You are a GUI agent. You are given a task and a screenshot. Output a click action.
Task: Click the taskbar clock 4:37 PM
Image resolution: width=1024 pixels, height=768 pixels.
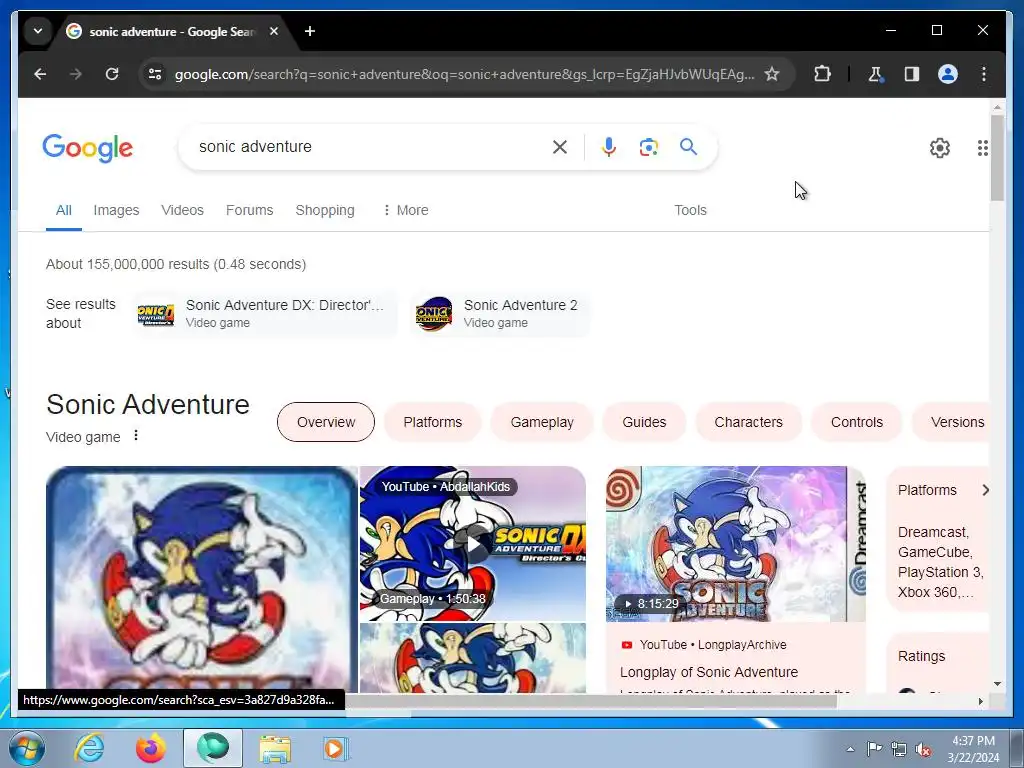973,741
